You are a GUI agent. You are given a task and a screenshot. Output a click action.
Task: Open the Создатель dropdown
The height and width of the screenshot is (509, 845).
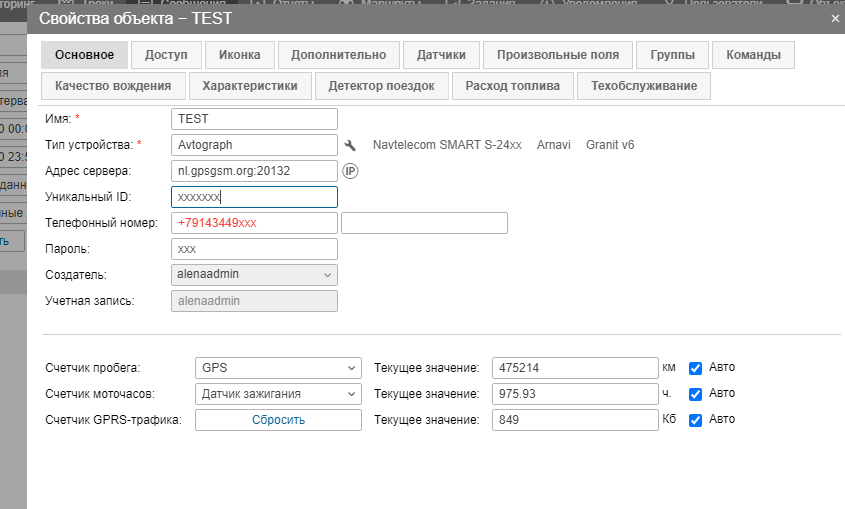[254, 274]
